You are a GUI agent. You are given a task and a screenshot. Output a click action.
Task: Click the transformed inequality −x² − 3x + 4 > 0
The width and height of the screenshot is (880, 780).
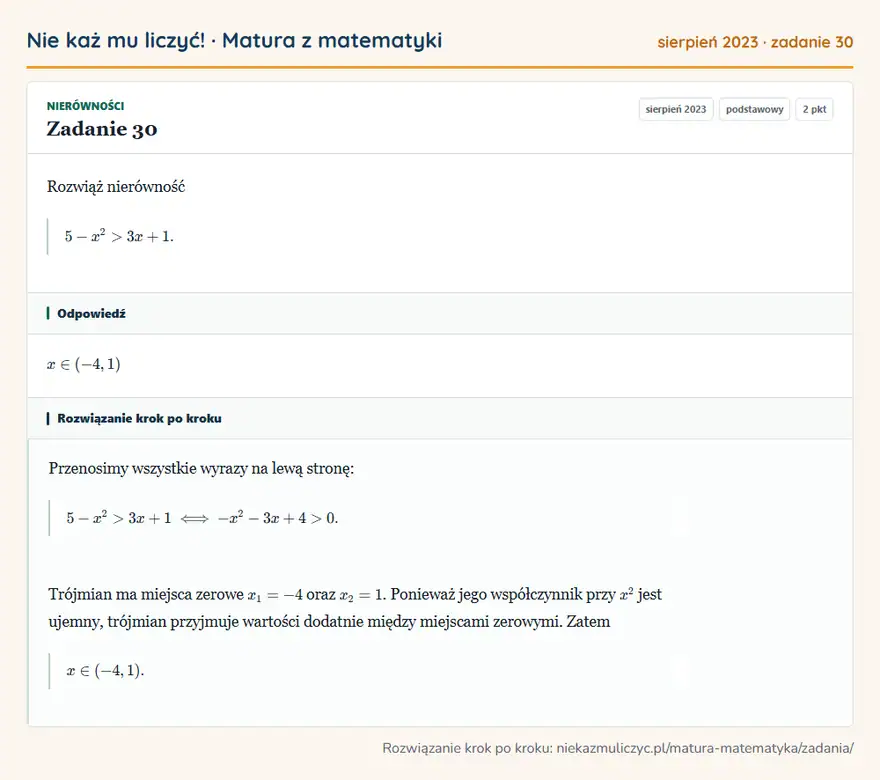pos(278,517)
